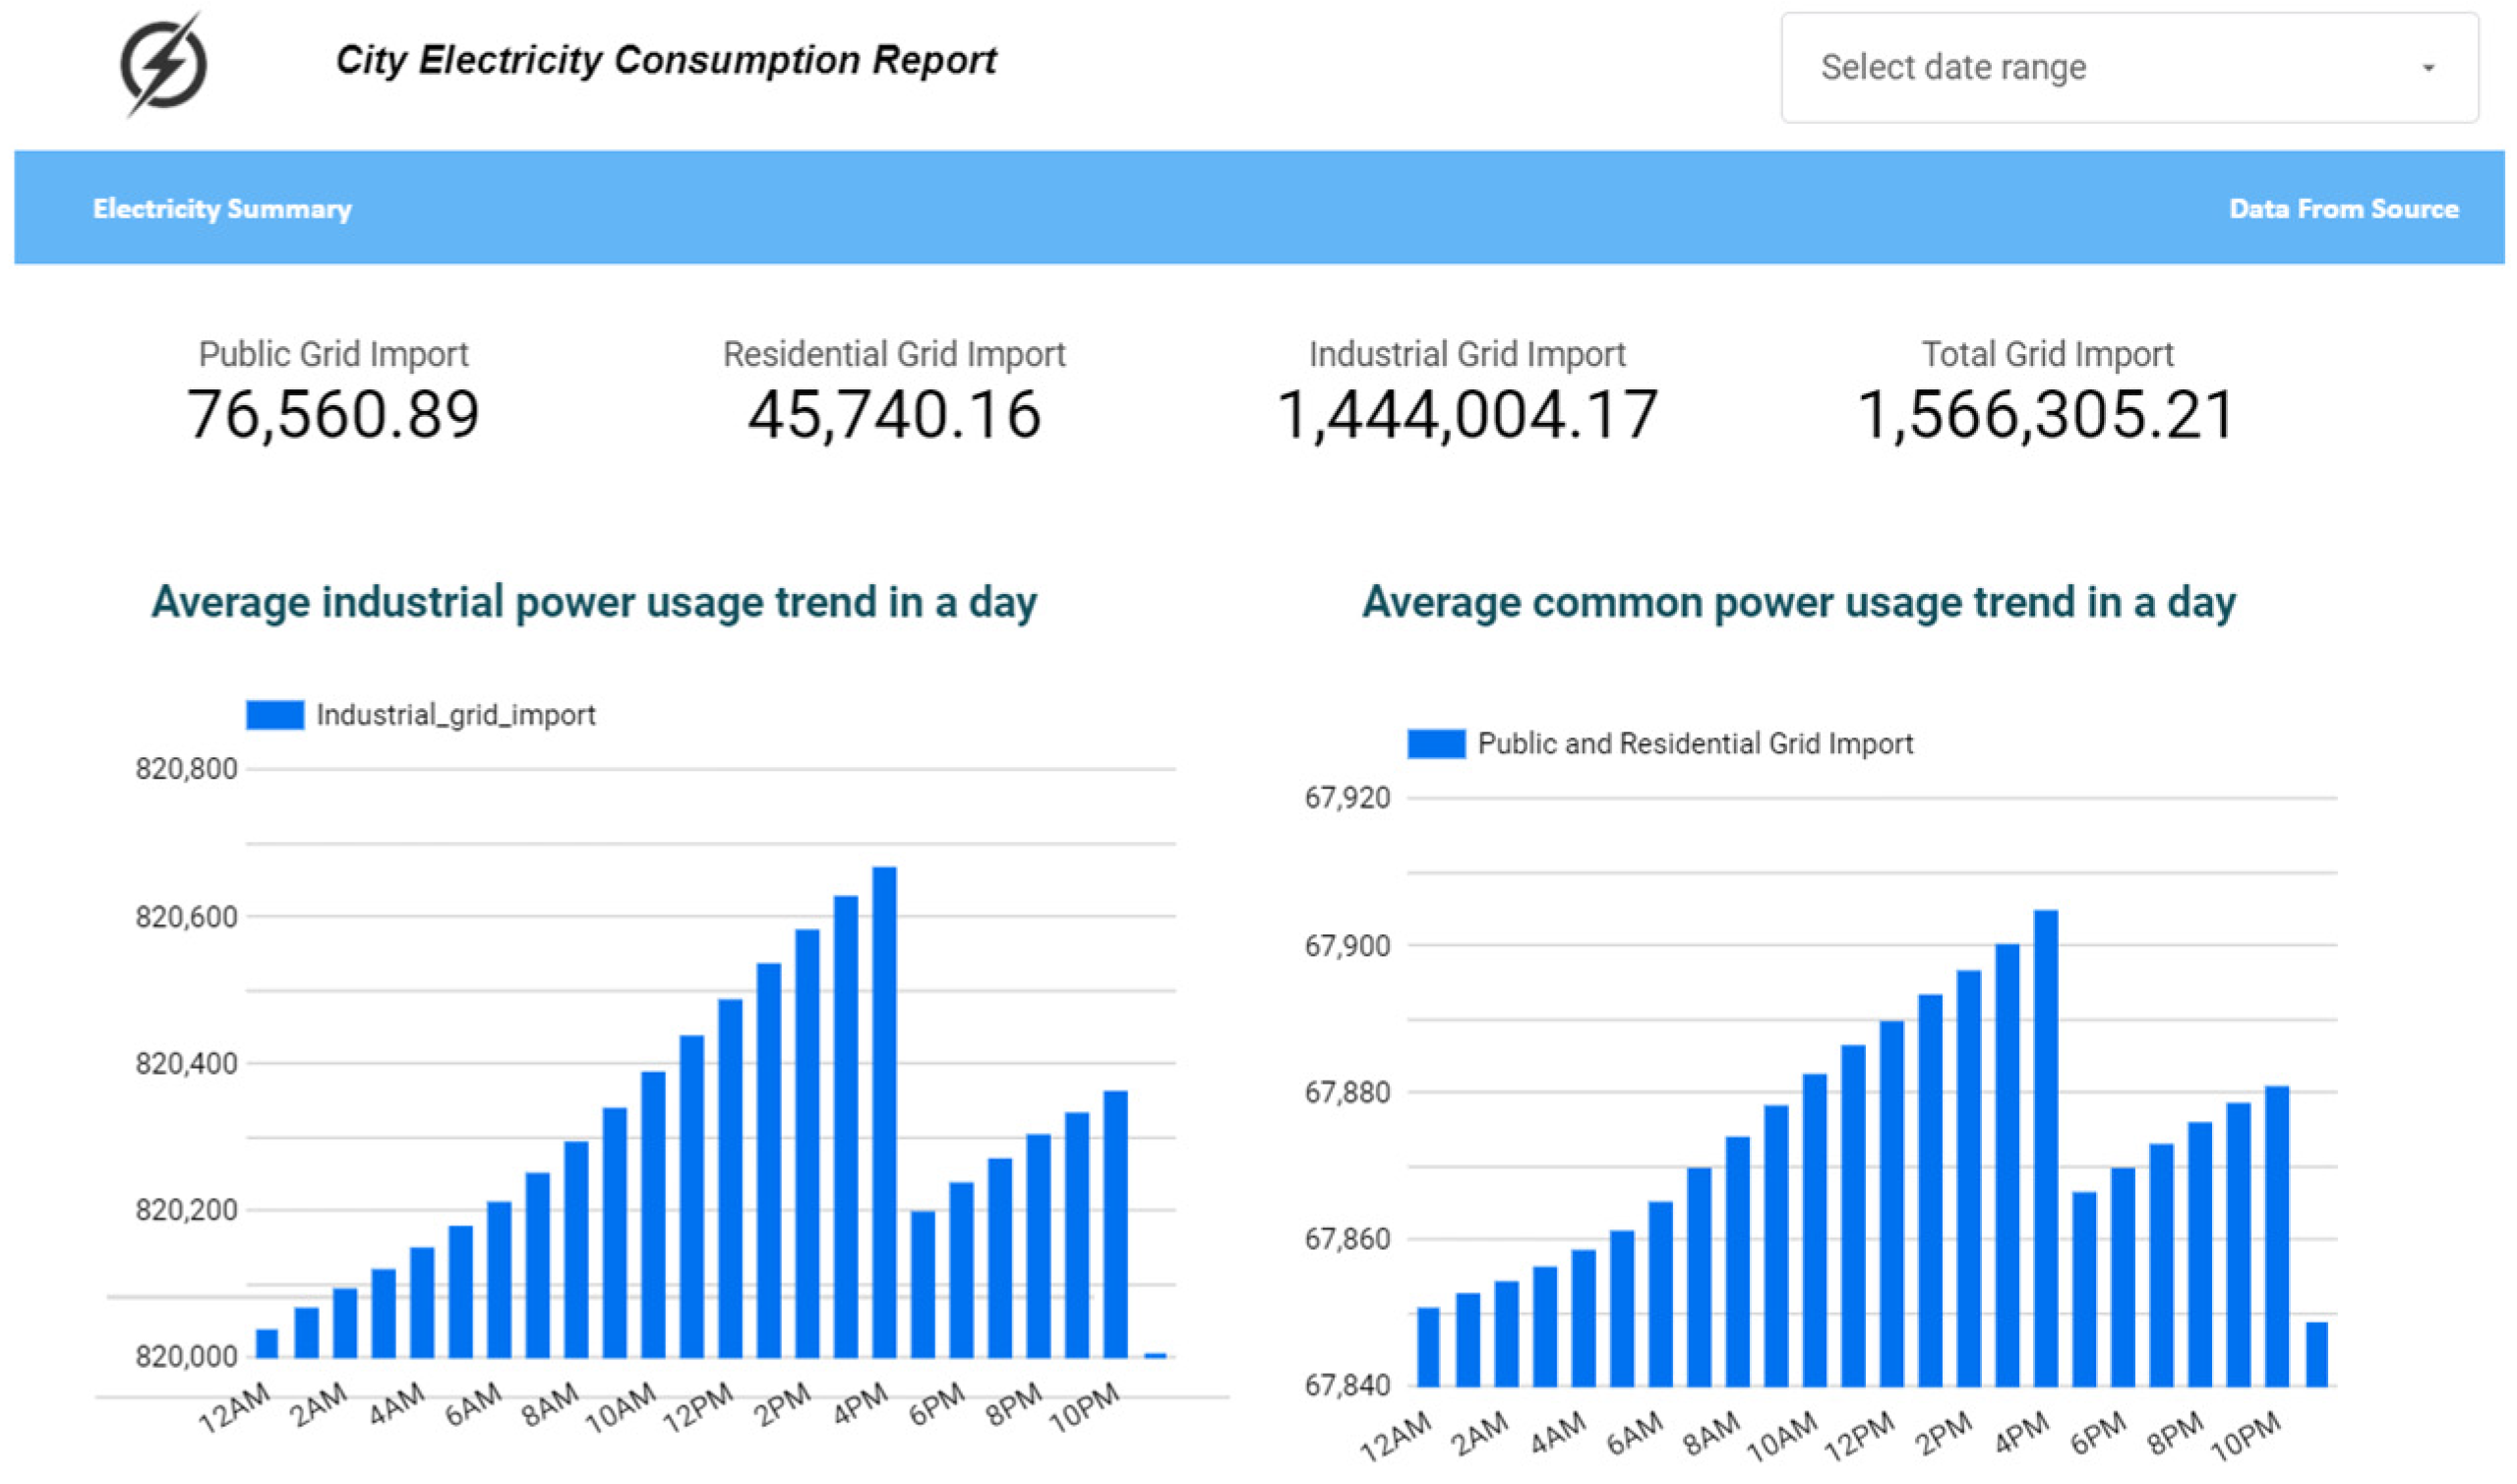Click the Industrial_grid_import legend label

pyautogui.click(x=456, y=714)
